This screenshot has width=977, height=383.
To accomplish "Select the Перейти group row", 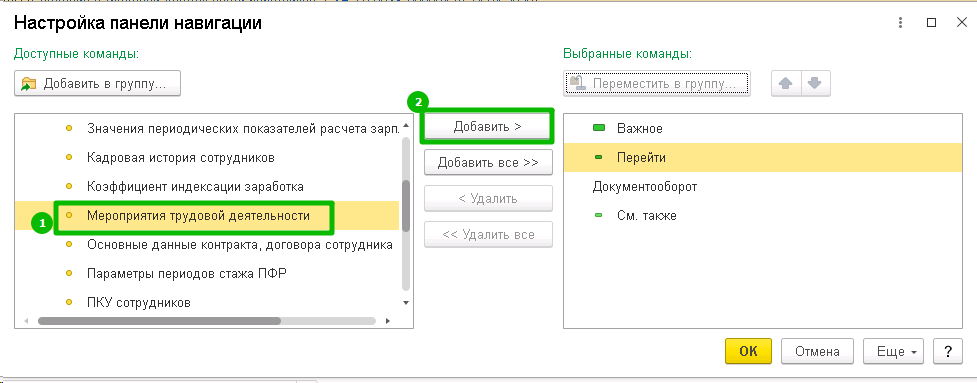I will [x=763, y=158].
